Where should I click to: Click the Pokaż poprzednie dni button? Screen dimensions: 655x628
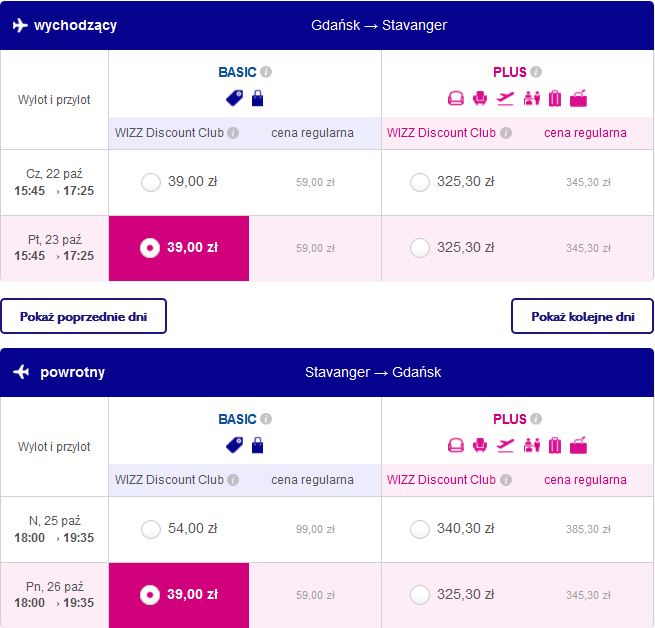(83, 316)
